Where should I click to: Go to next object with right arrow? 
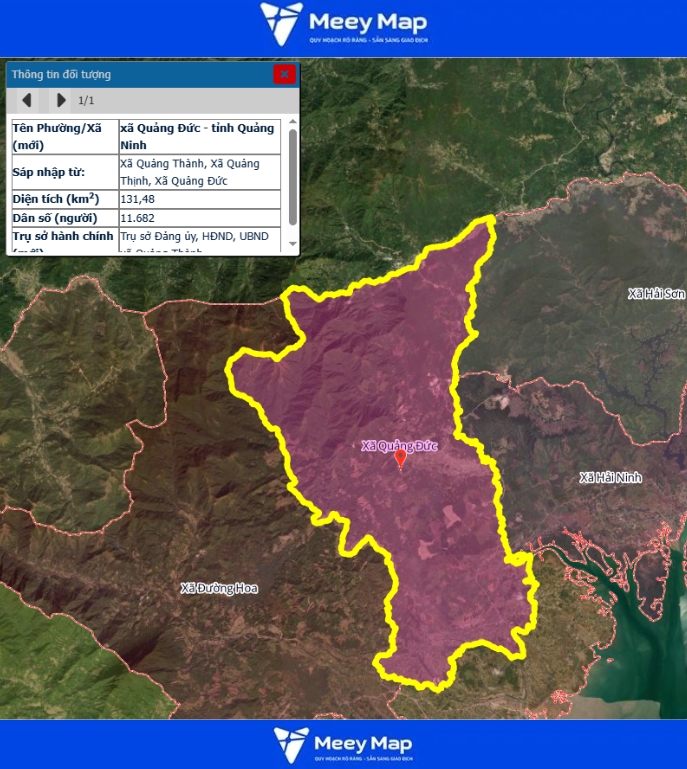pyautogui.click(x=61, y=100)
